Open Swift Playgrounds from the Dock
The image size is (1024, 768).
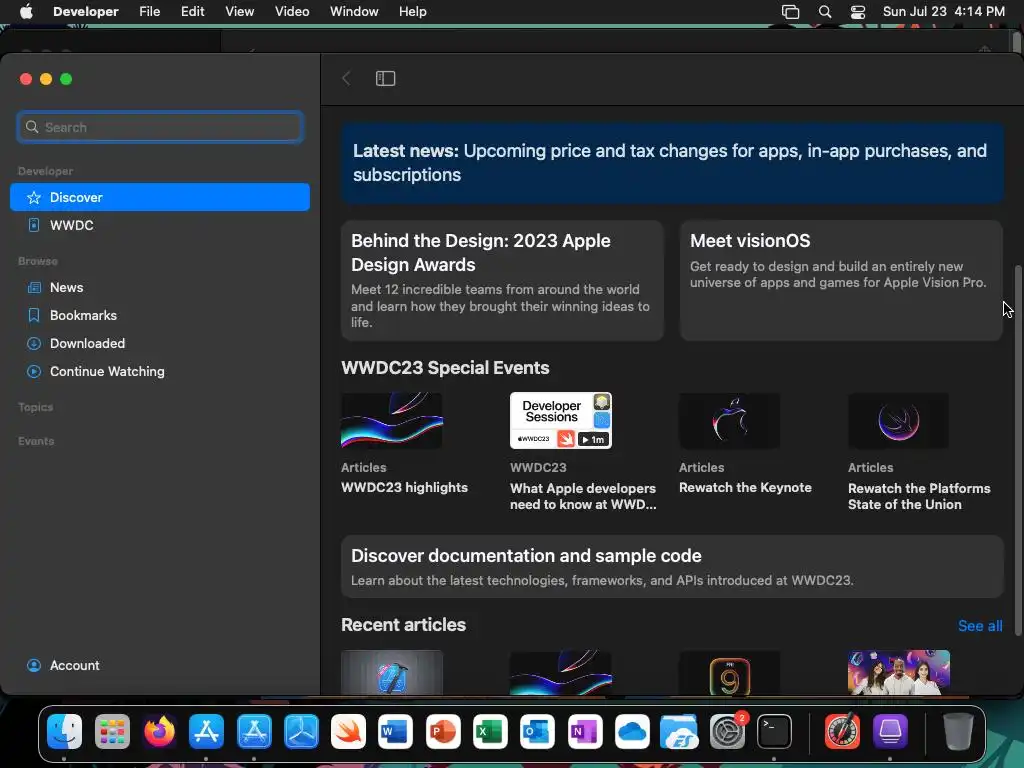pyautogui.click(x=348, y=731)
